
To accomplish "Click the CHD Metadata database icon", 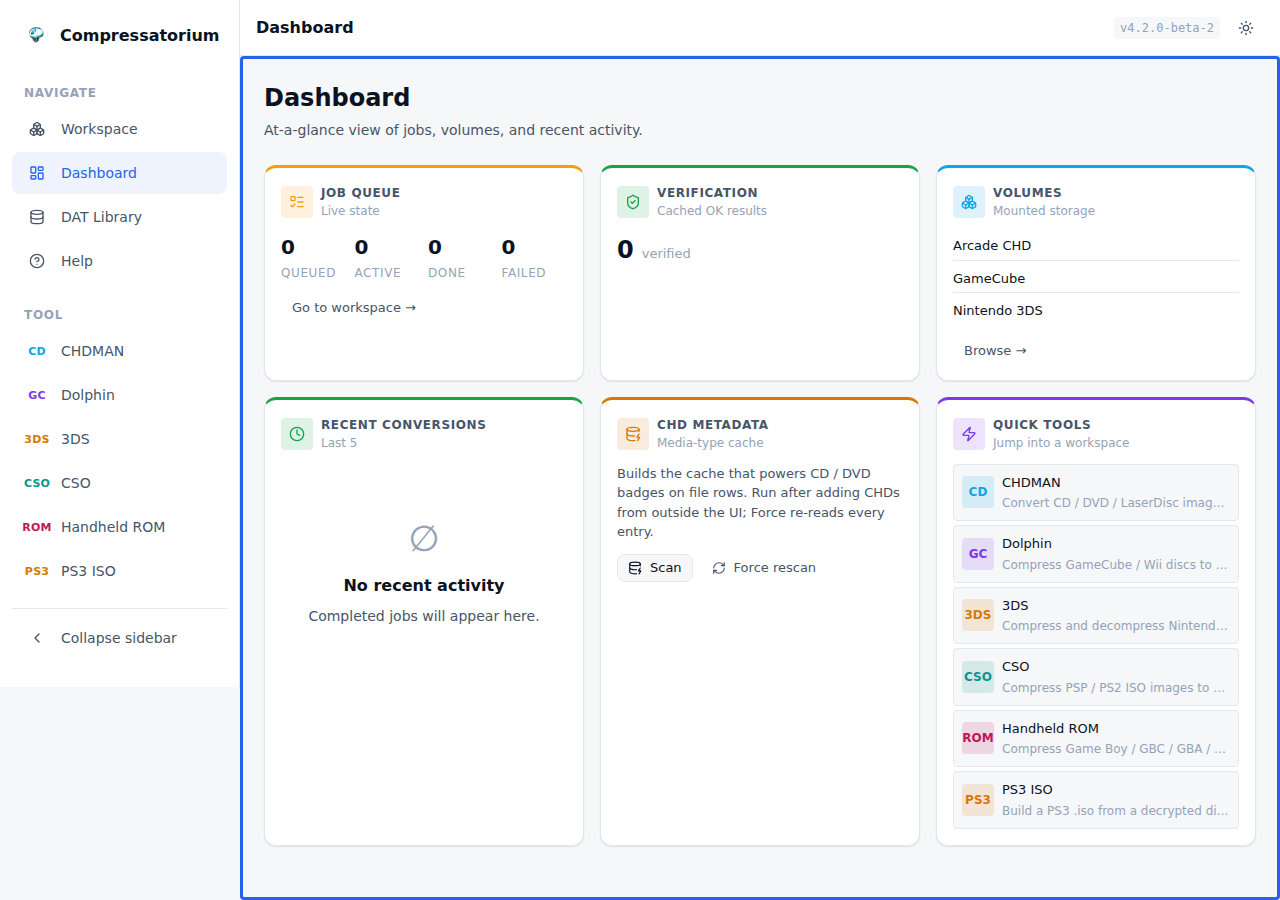I will pos(633,434).
